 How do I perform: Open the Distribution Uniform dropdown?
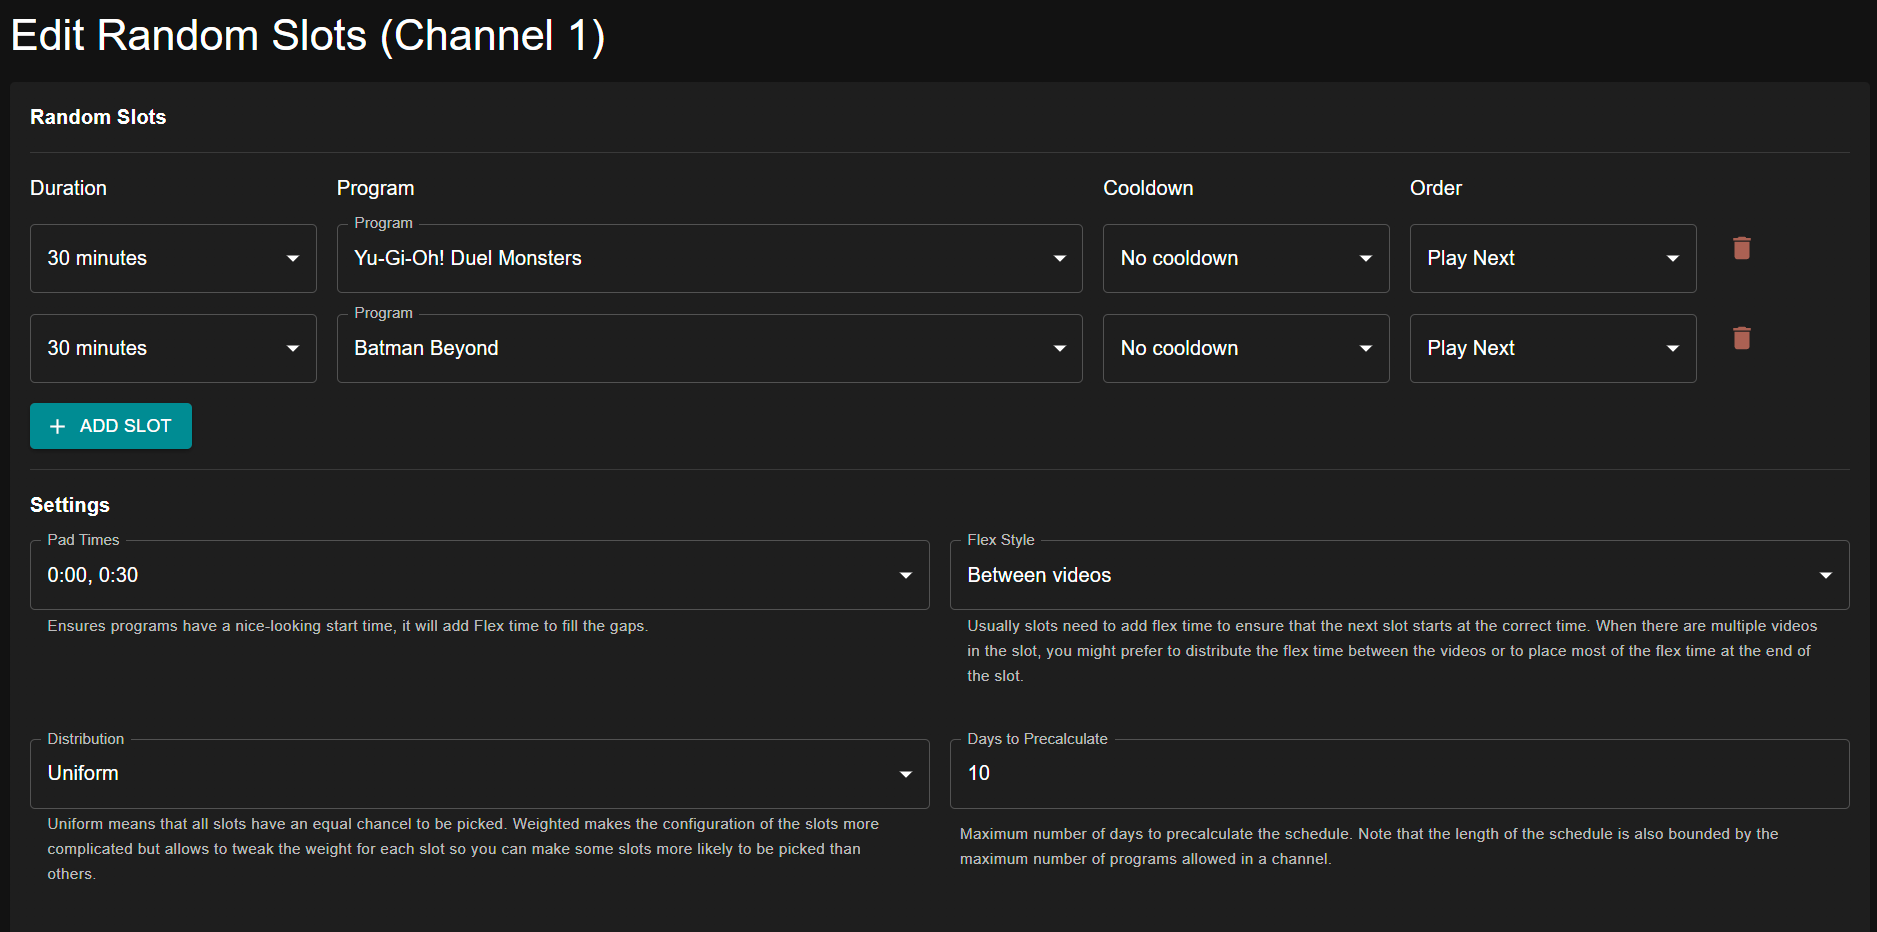coord(480,773)
